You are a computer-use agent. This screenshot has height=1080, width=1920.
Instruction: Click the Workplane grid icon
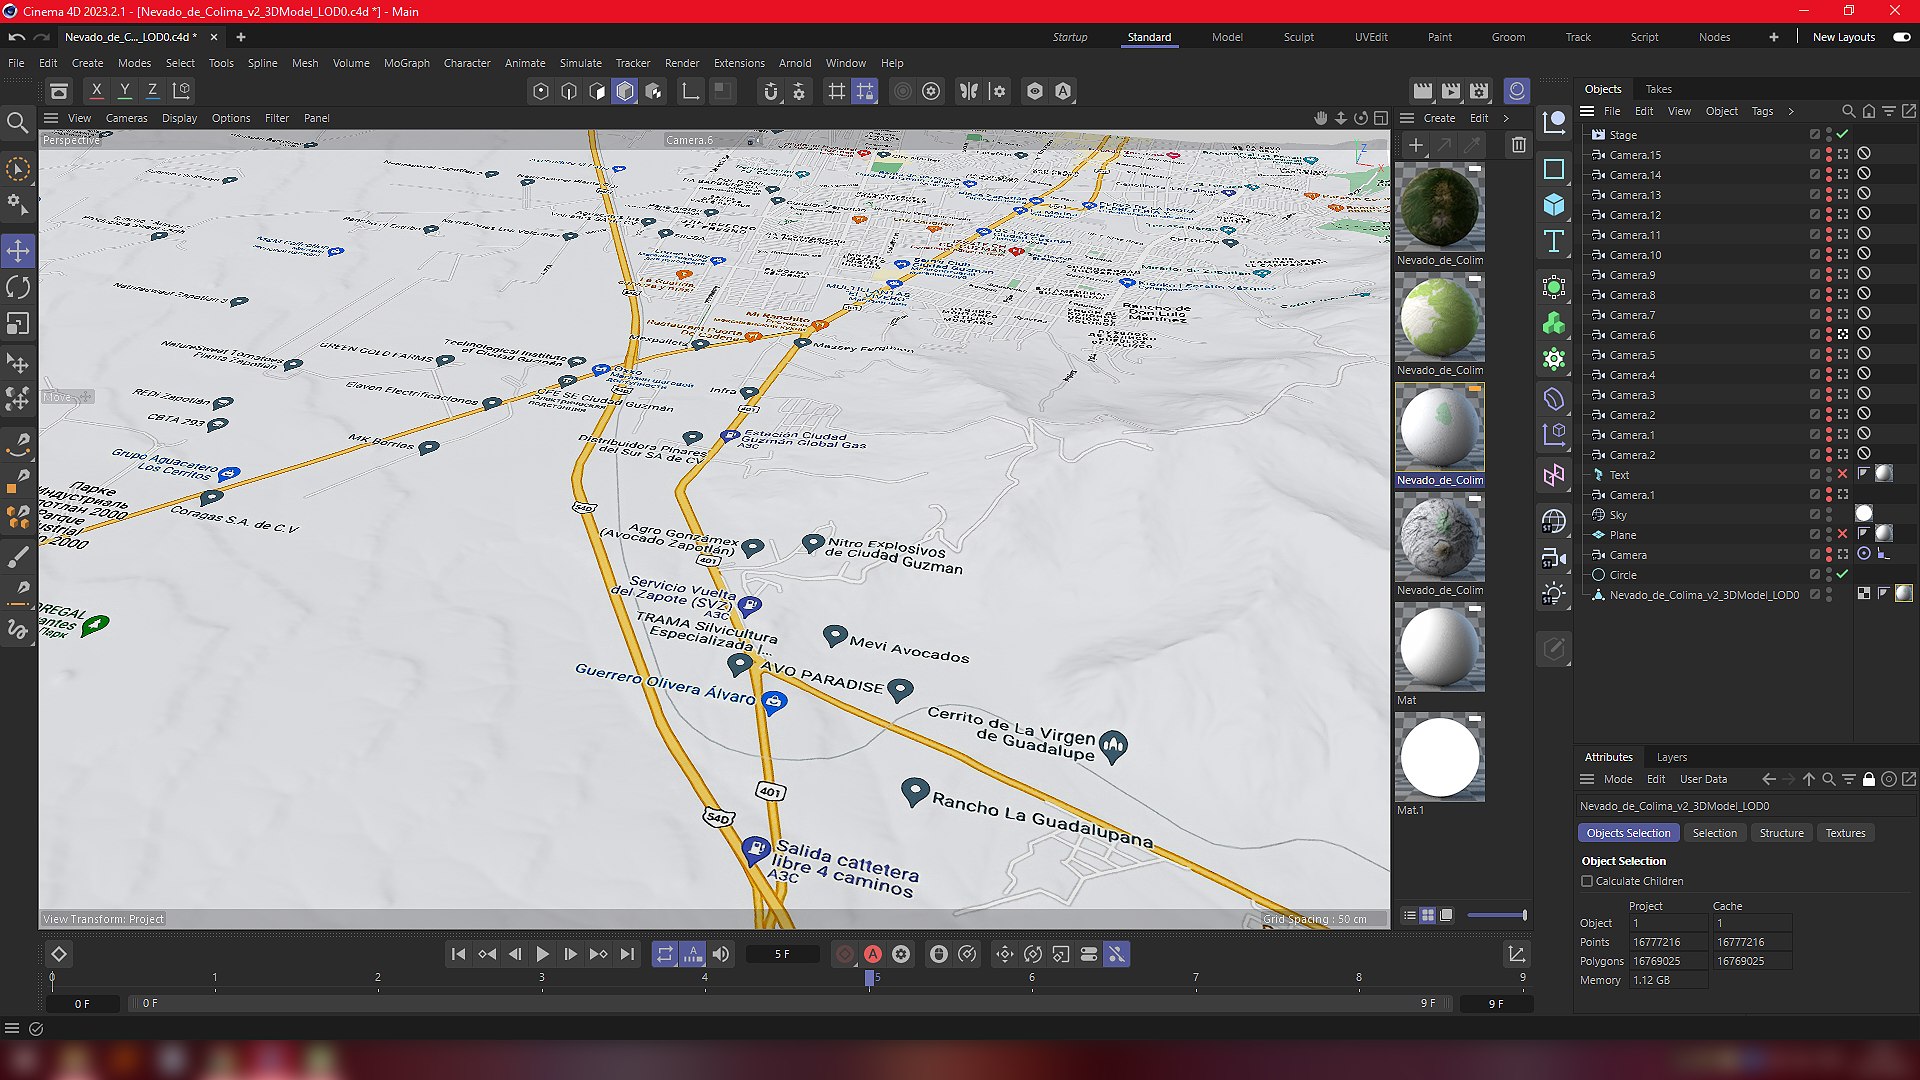click(837, 91)
